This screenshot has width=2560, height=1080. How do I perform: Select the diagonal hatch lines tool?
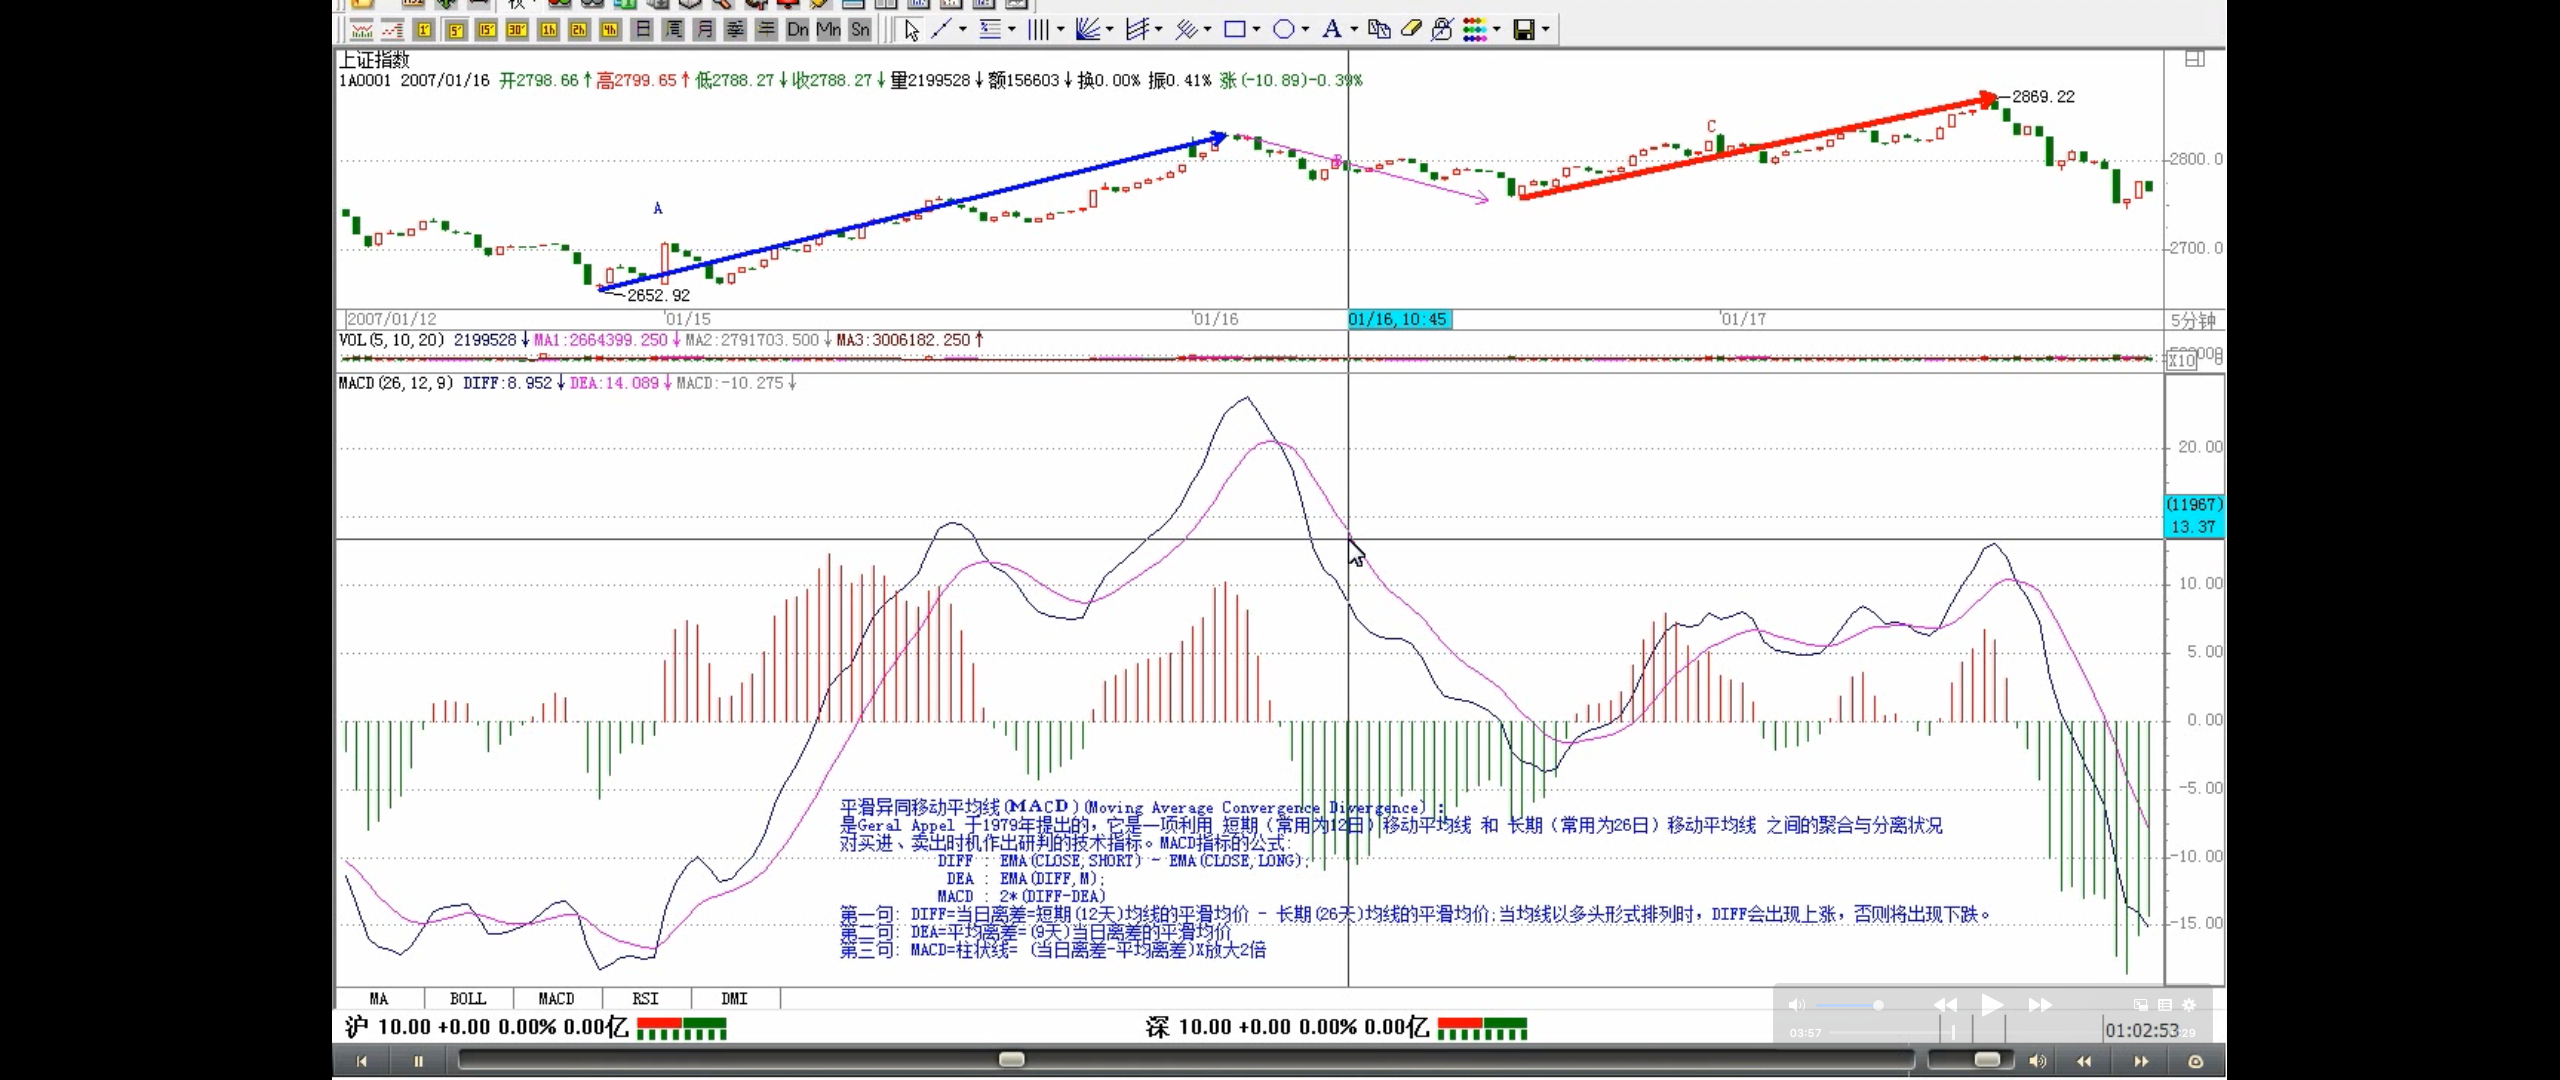(x=1185, y=30)
